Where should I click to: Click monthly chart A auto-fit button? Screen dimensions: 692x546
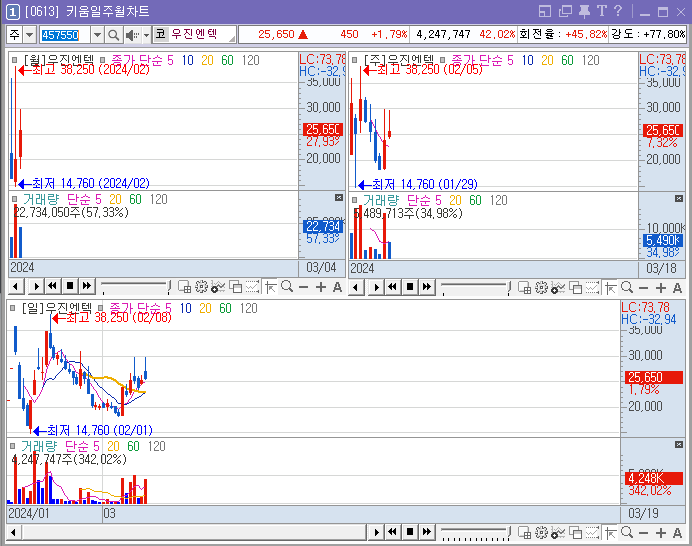(x=337, y=288)
